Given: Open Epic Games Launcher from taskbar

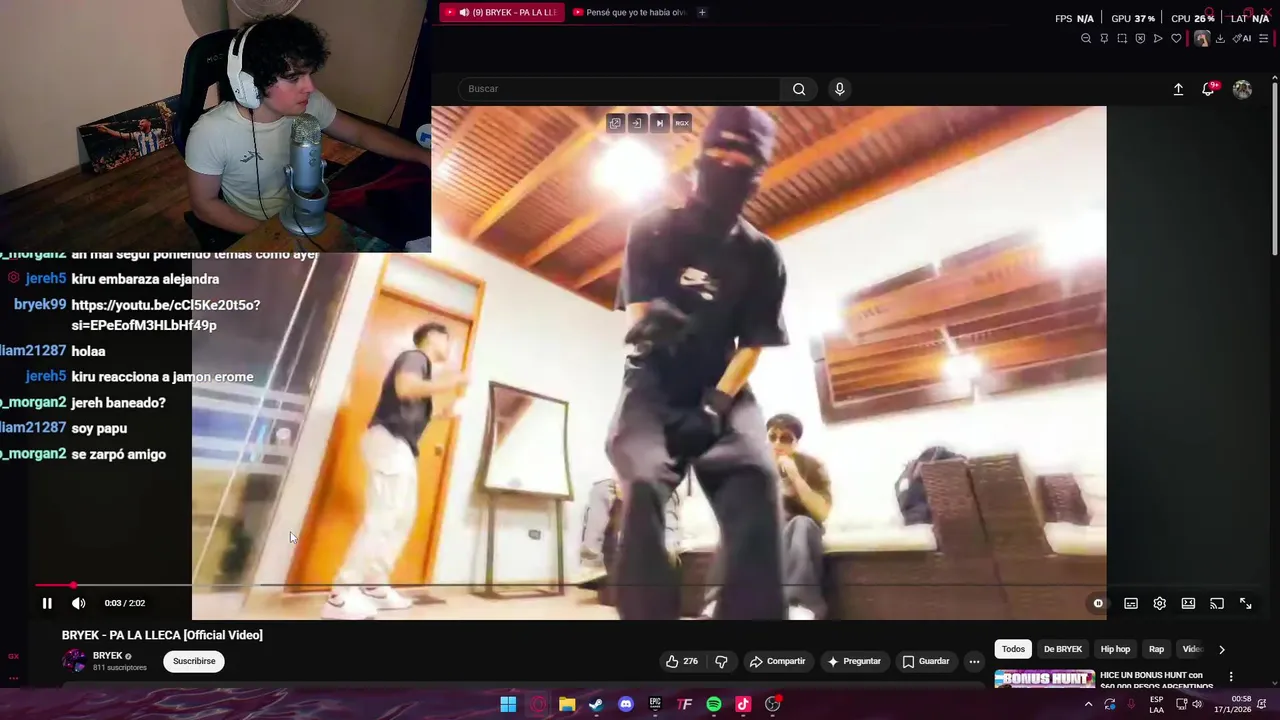Looking at the screenshot, I should pos(655,704).
